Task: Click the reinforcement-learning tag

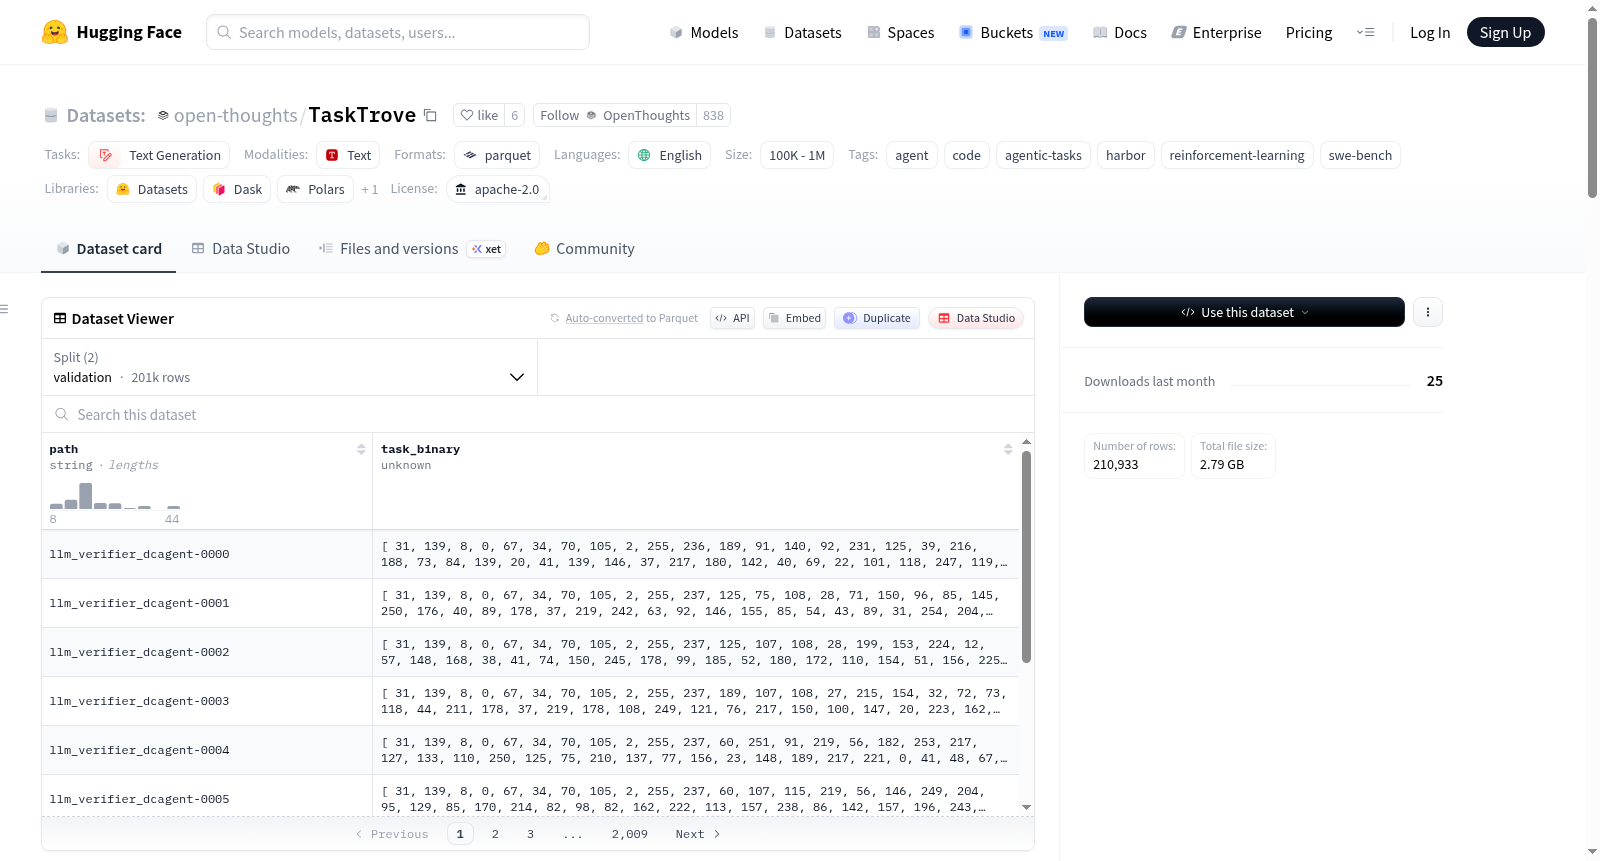Action: [1237, 155]
